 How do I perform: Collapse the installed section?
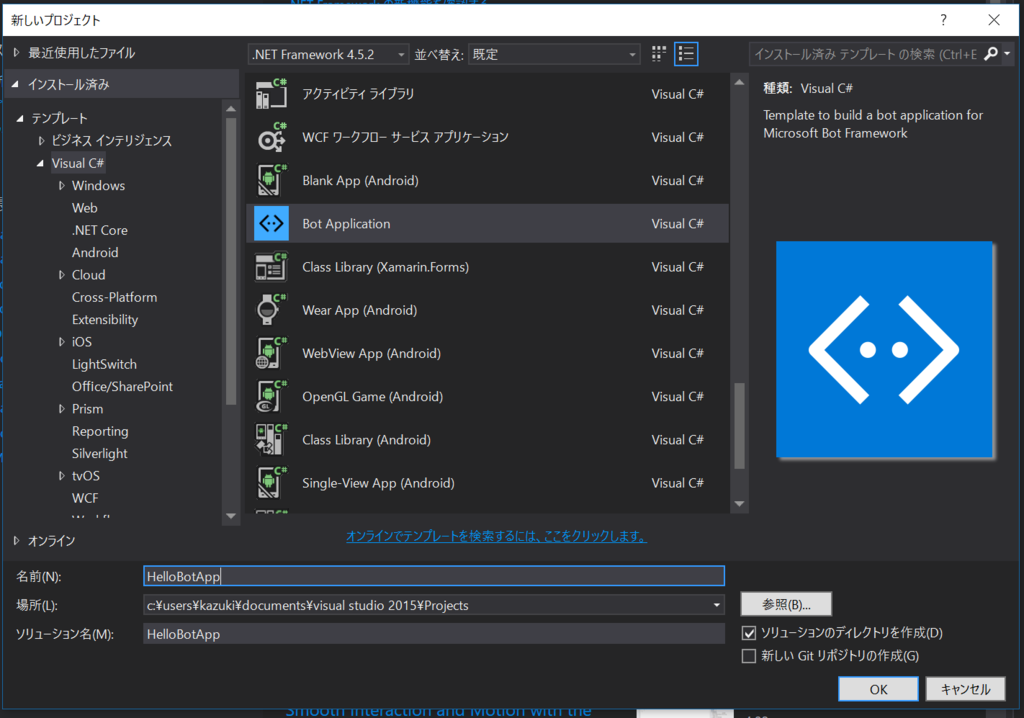click(x=16, y=84)
